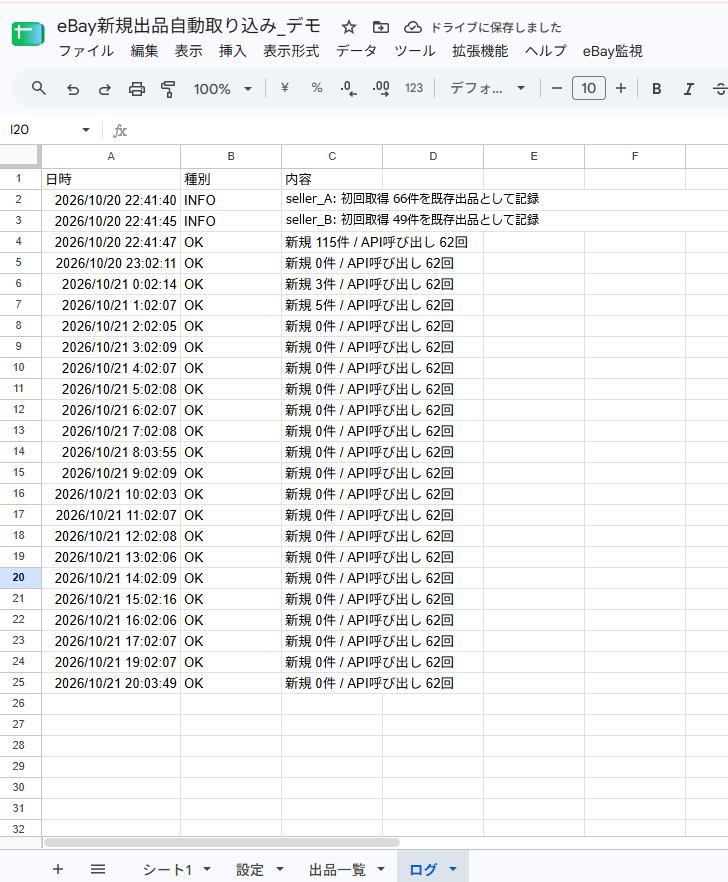728x882 pixels.
Task: Click cell with 種別 header
Action: pos(231,179)
